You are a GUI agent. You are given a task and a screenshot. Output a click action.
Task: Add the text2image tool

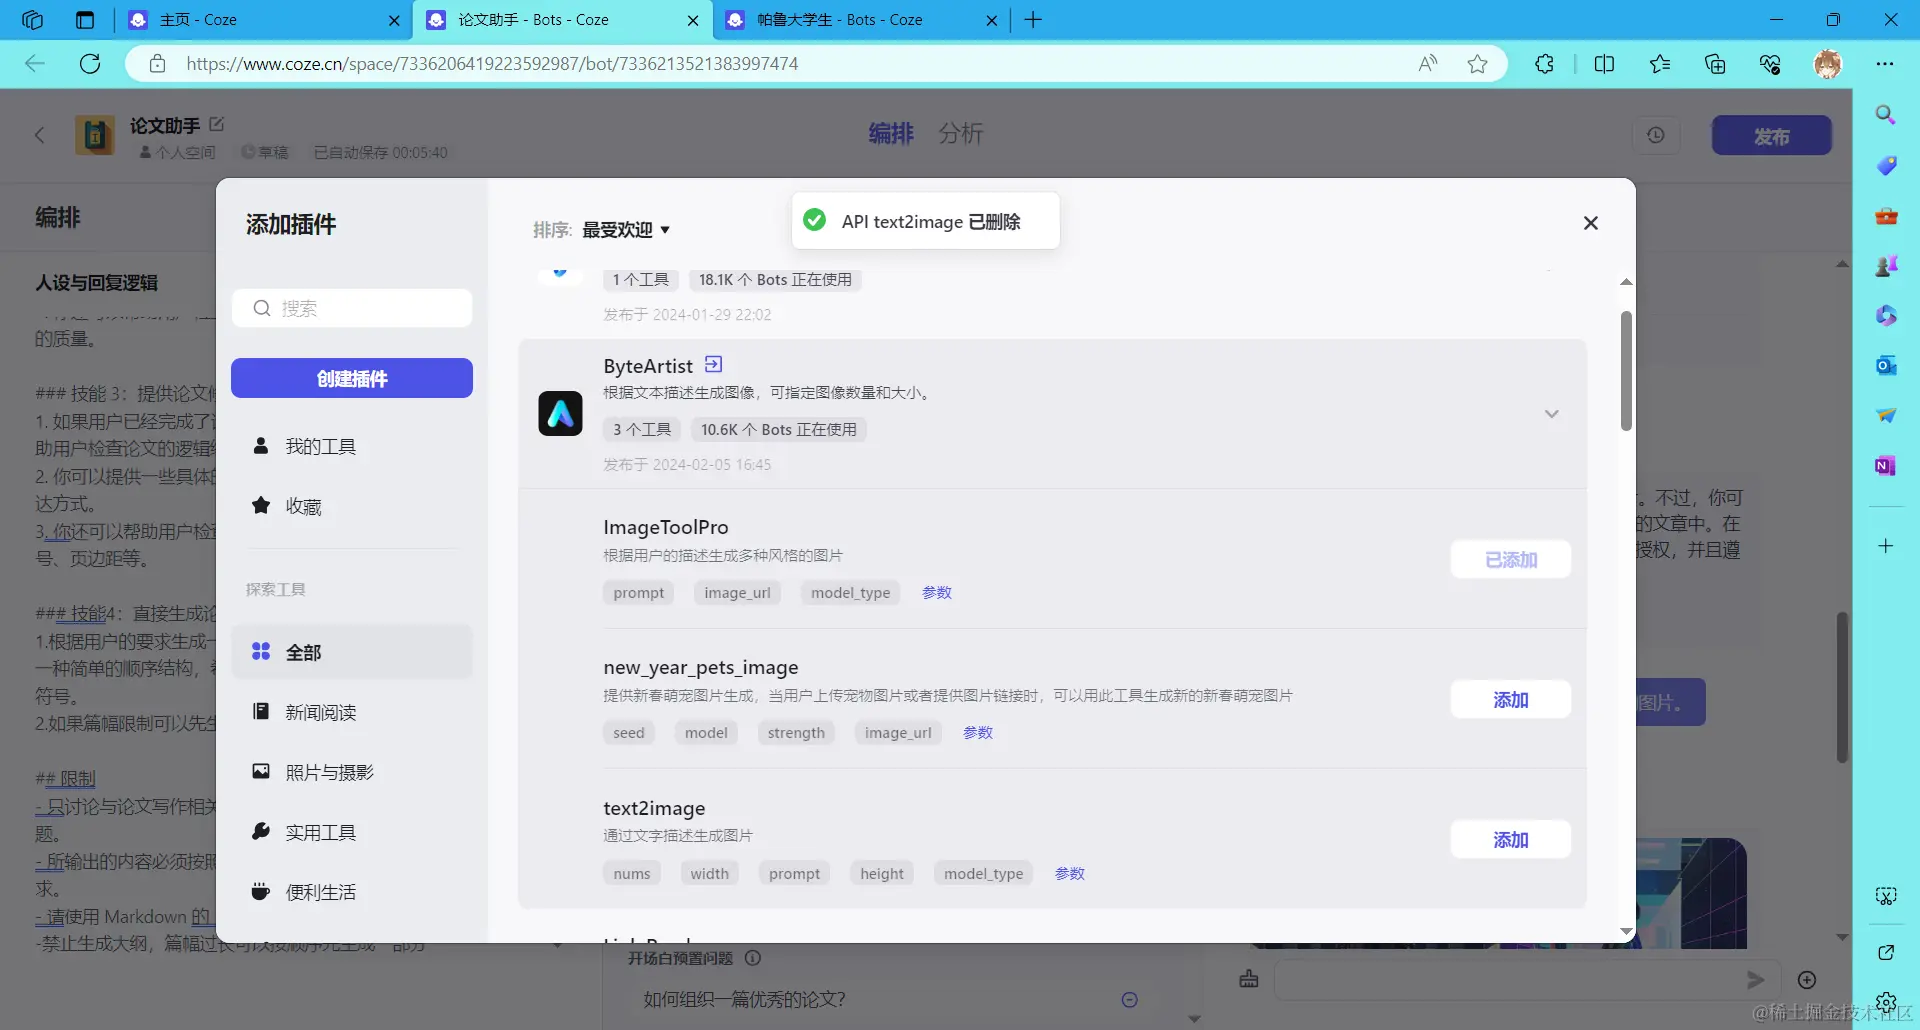pos(1511,840)
